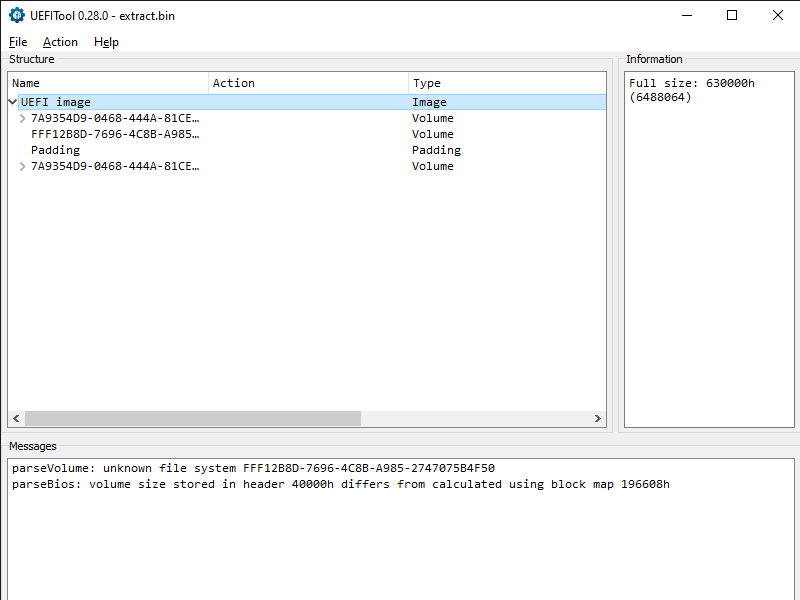Click the parseBios volume size message
The image size is (800, 600).
341,484
